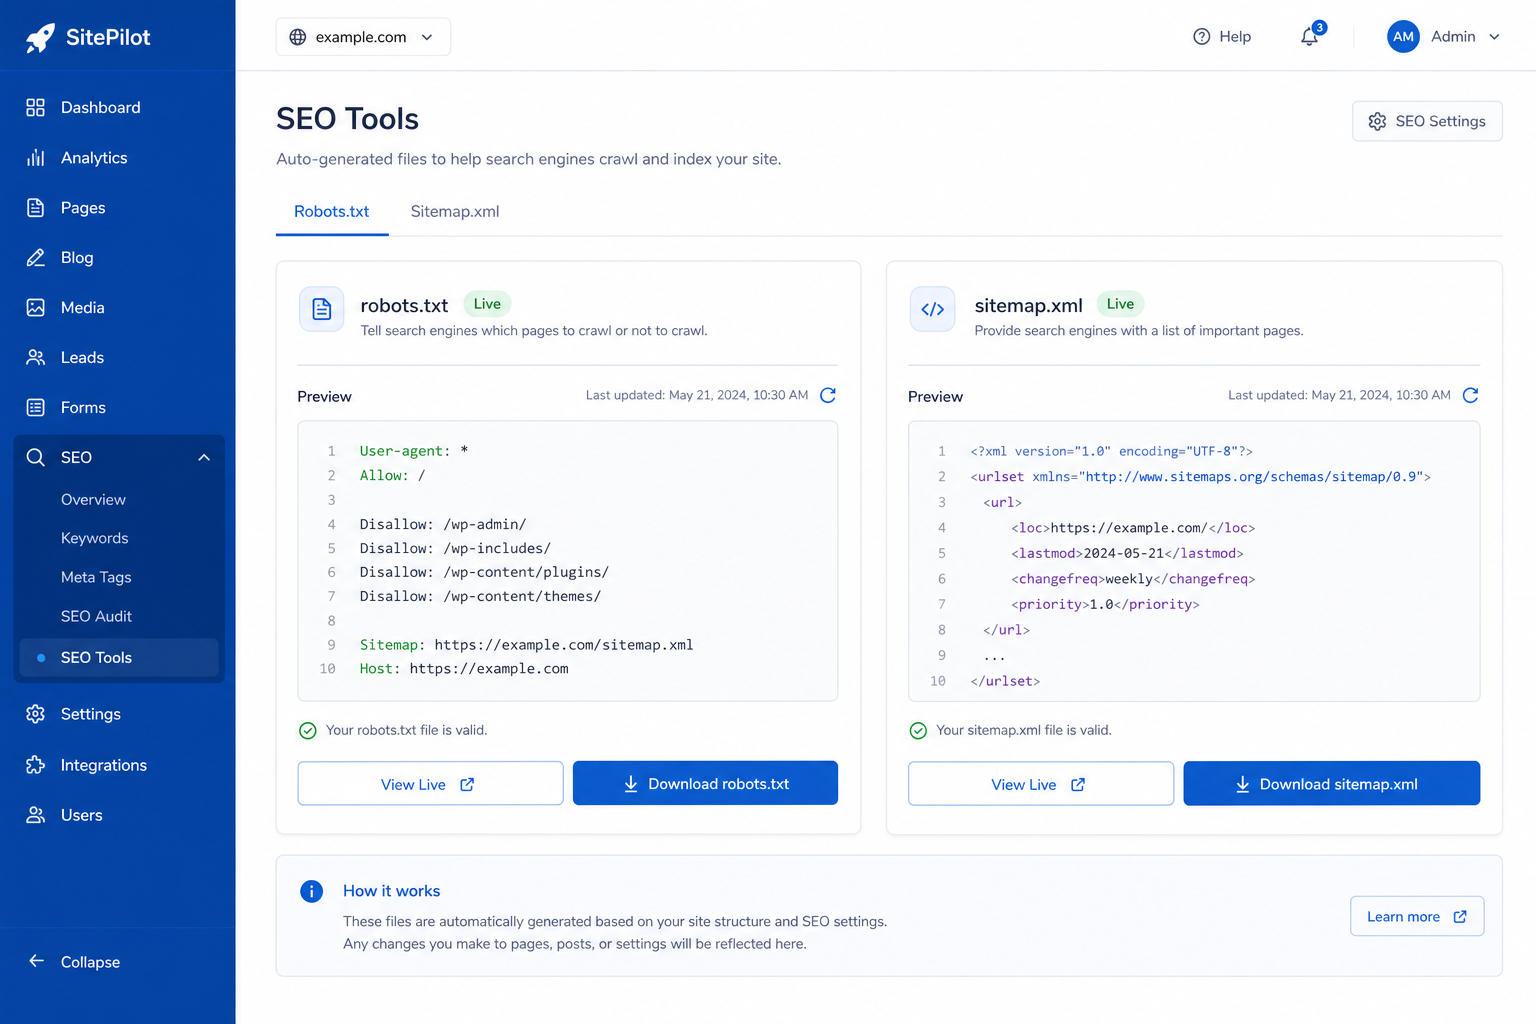The height and width of the screenshot is (1024, 1536).
Task: Click the Leads people icon
Action: coord(36,357)
